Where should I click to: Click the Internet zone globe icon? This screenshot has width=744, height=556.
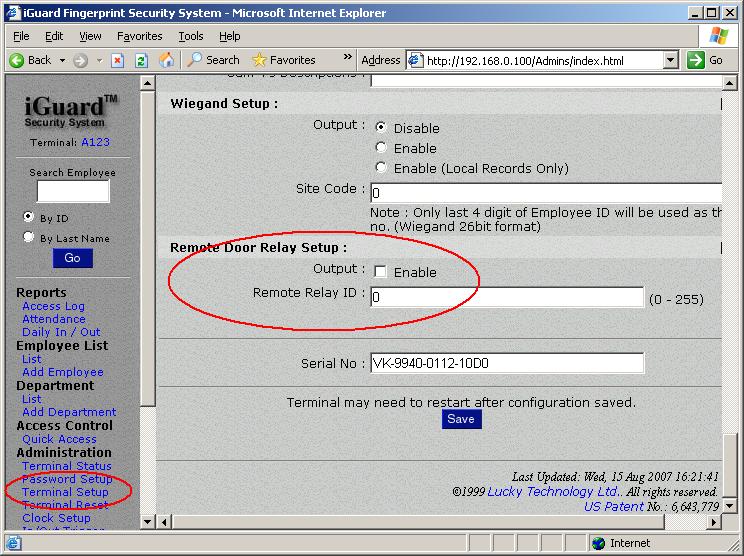(x=598, y=543)
